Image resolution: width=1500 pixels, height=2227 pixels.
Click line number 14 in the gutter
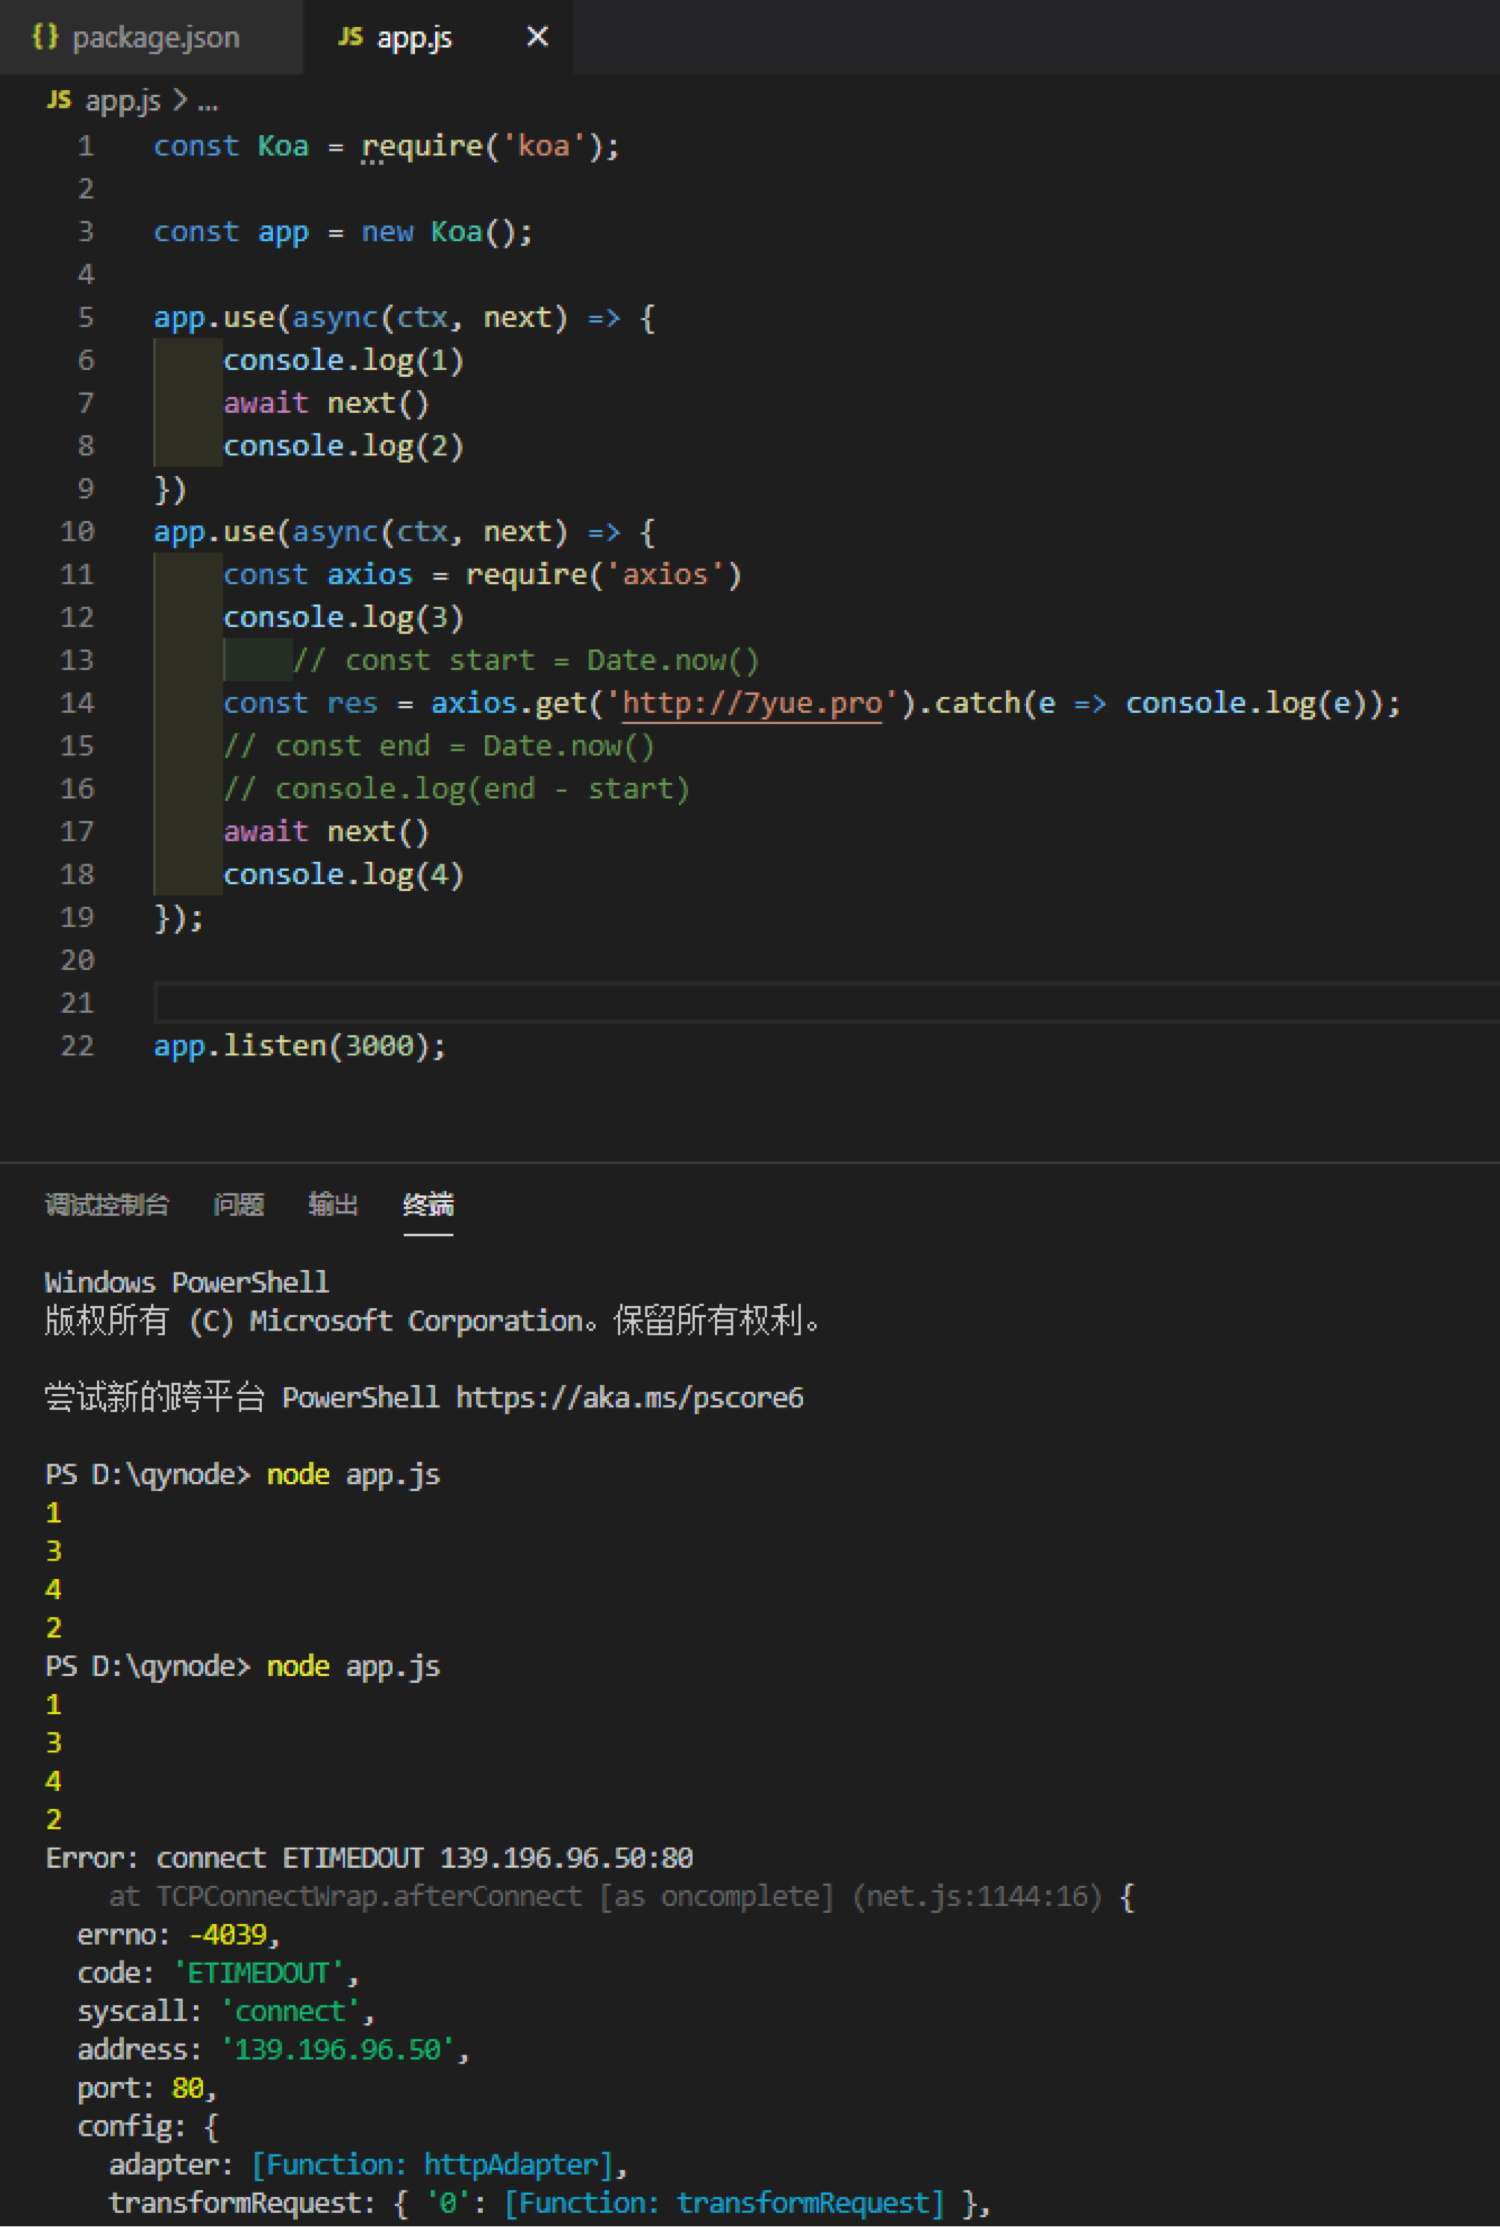(x=77, y=703)
